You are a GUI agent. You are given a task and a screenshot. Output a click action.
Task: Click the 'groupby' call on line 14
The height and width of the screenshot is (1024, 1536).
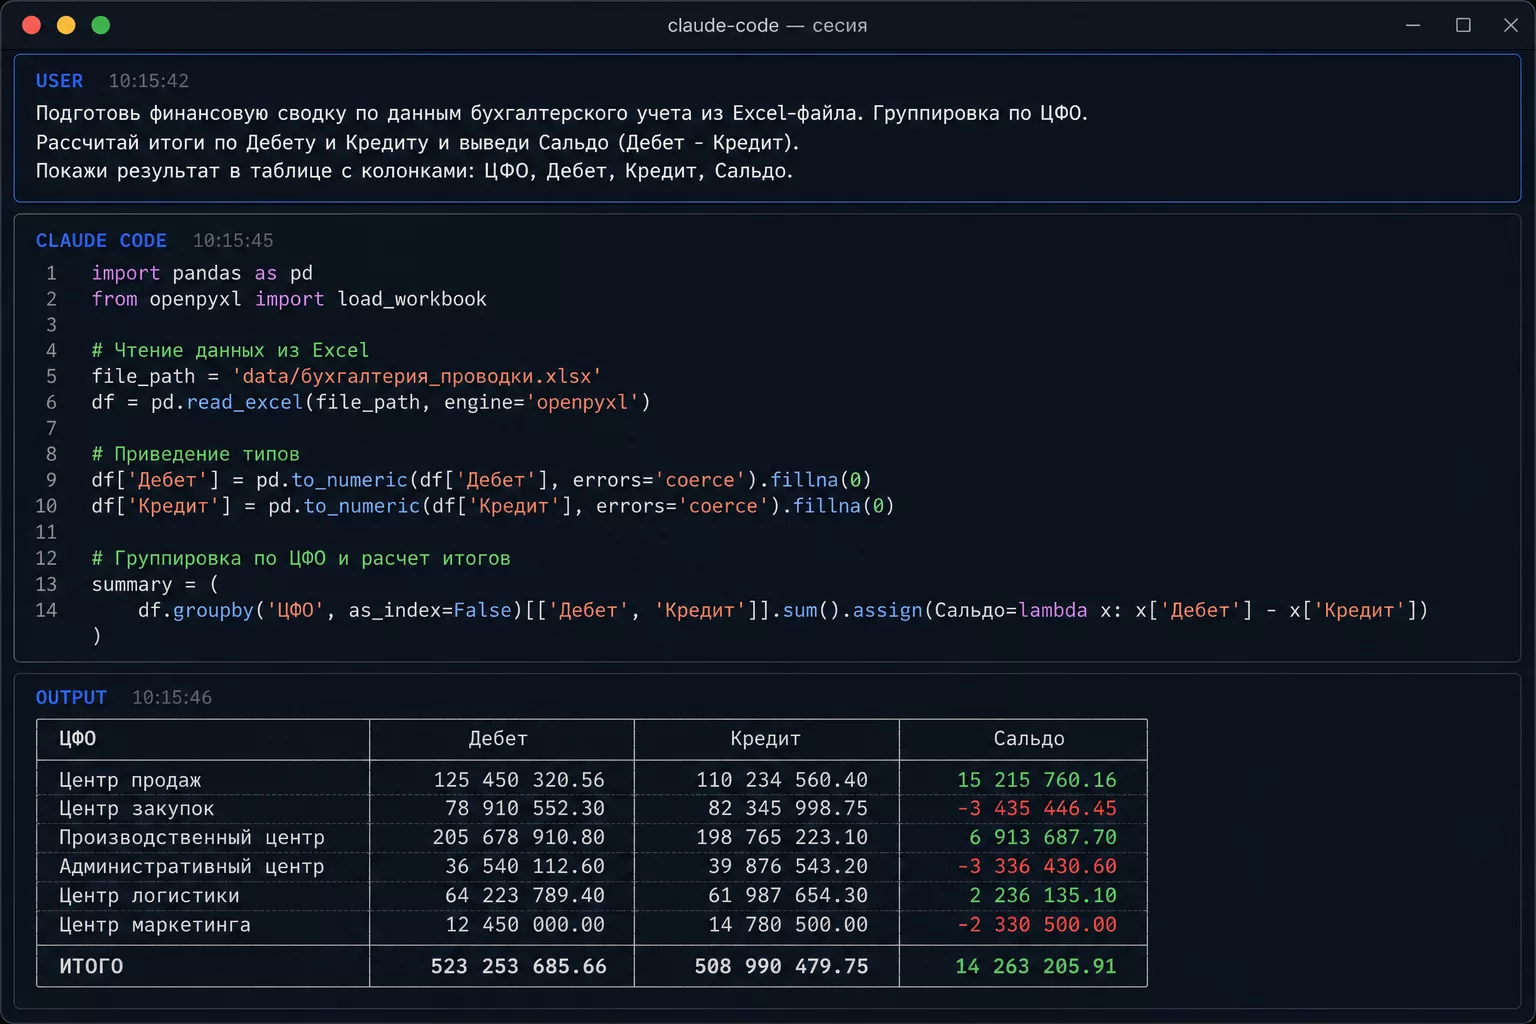click(213, 611)
